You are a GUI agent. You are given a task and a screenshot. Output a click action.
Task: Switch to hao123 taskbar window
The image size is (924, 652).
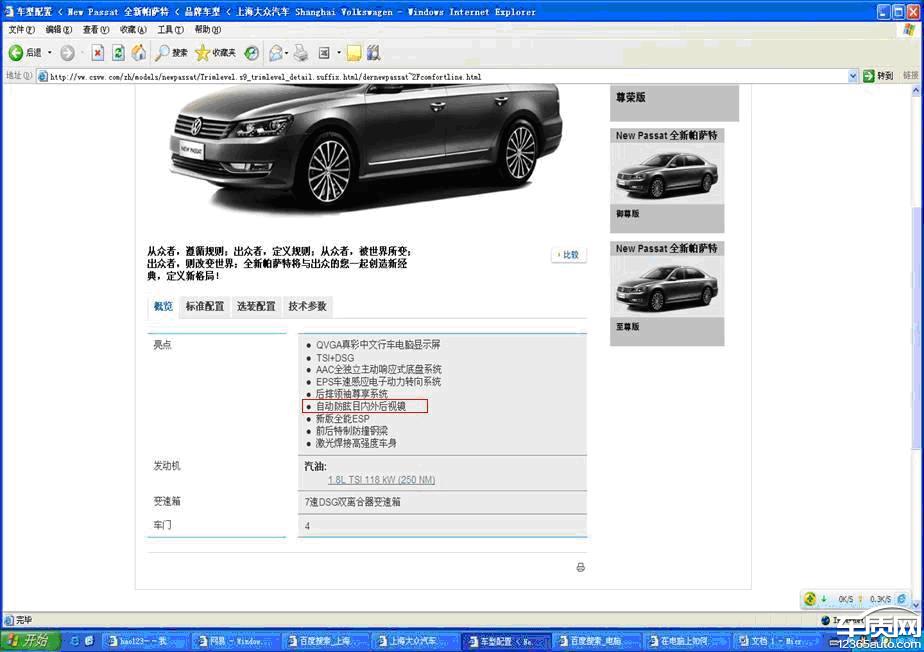(x=145, y=641)
